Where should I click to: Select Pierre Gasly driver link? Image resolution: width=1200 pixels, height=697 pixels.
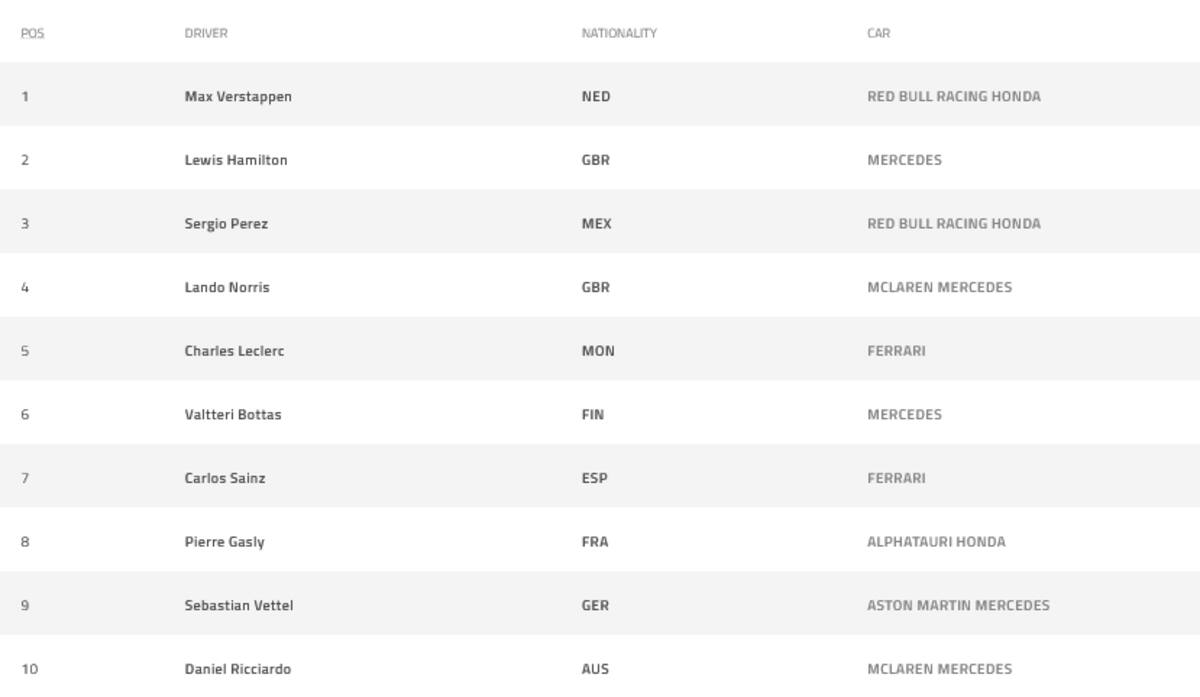(225, 542)
